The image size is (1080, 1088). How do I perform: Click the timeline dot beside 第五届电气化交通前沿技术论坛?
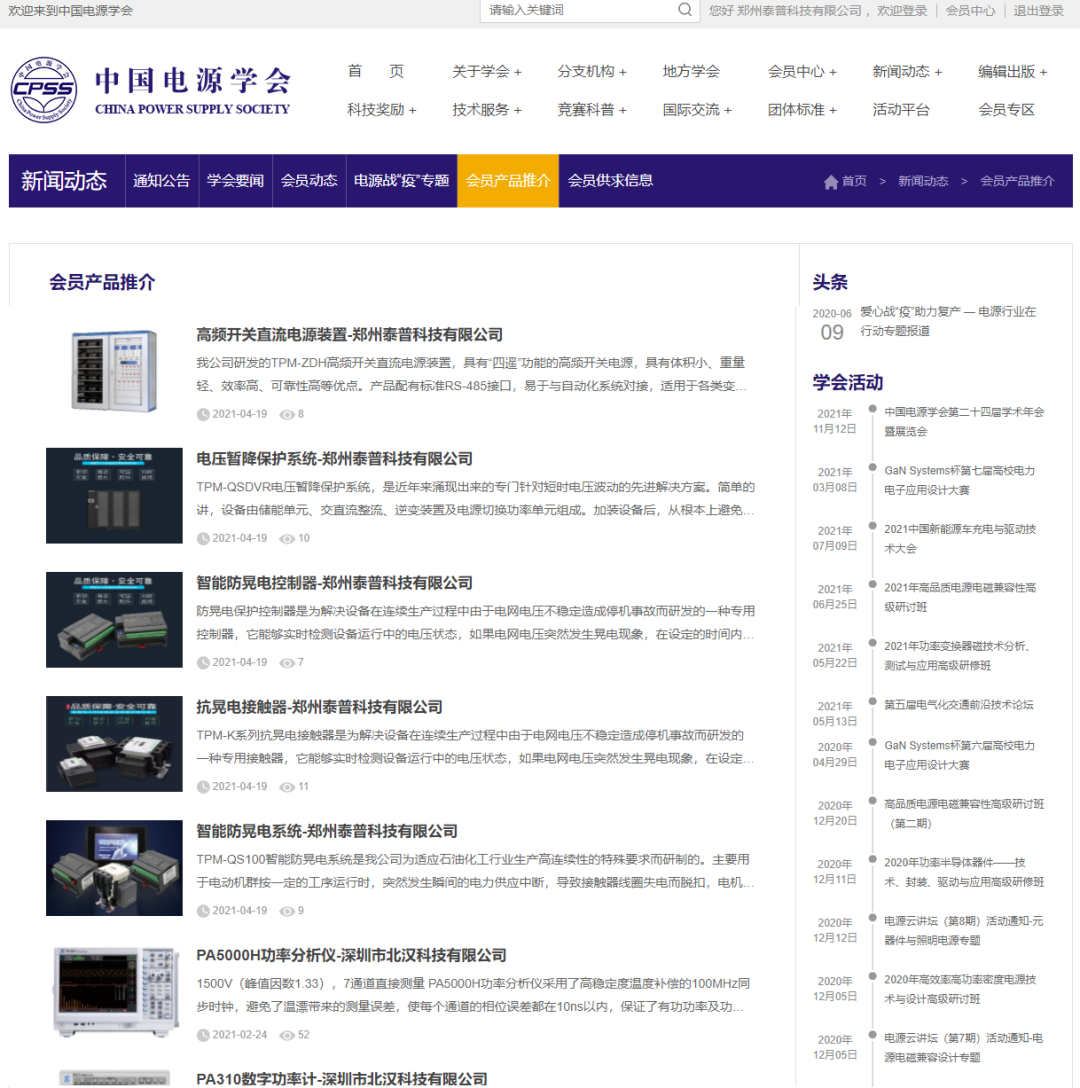click(x=872, y=702)
